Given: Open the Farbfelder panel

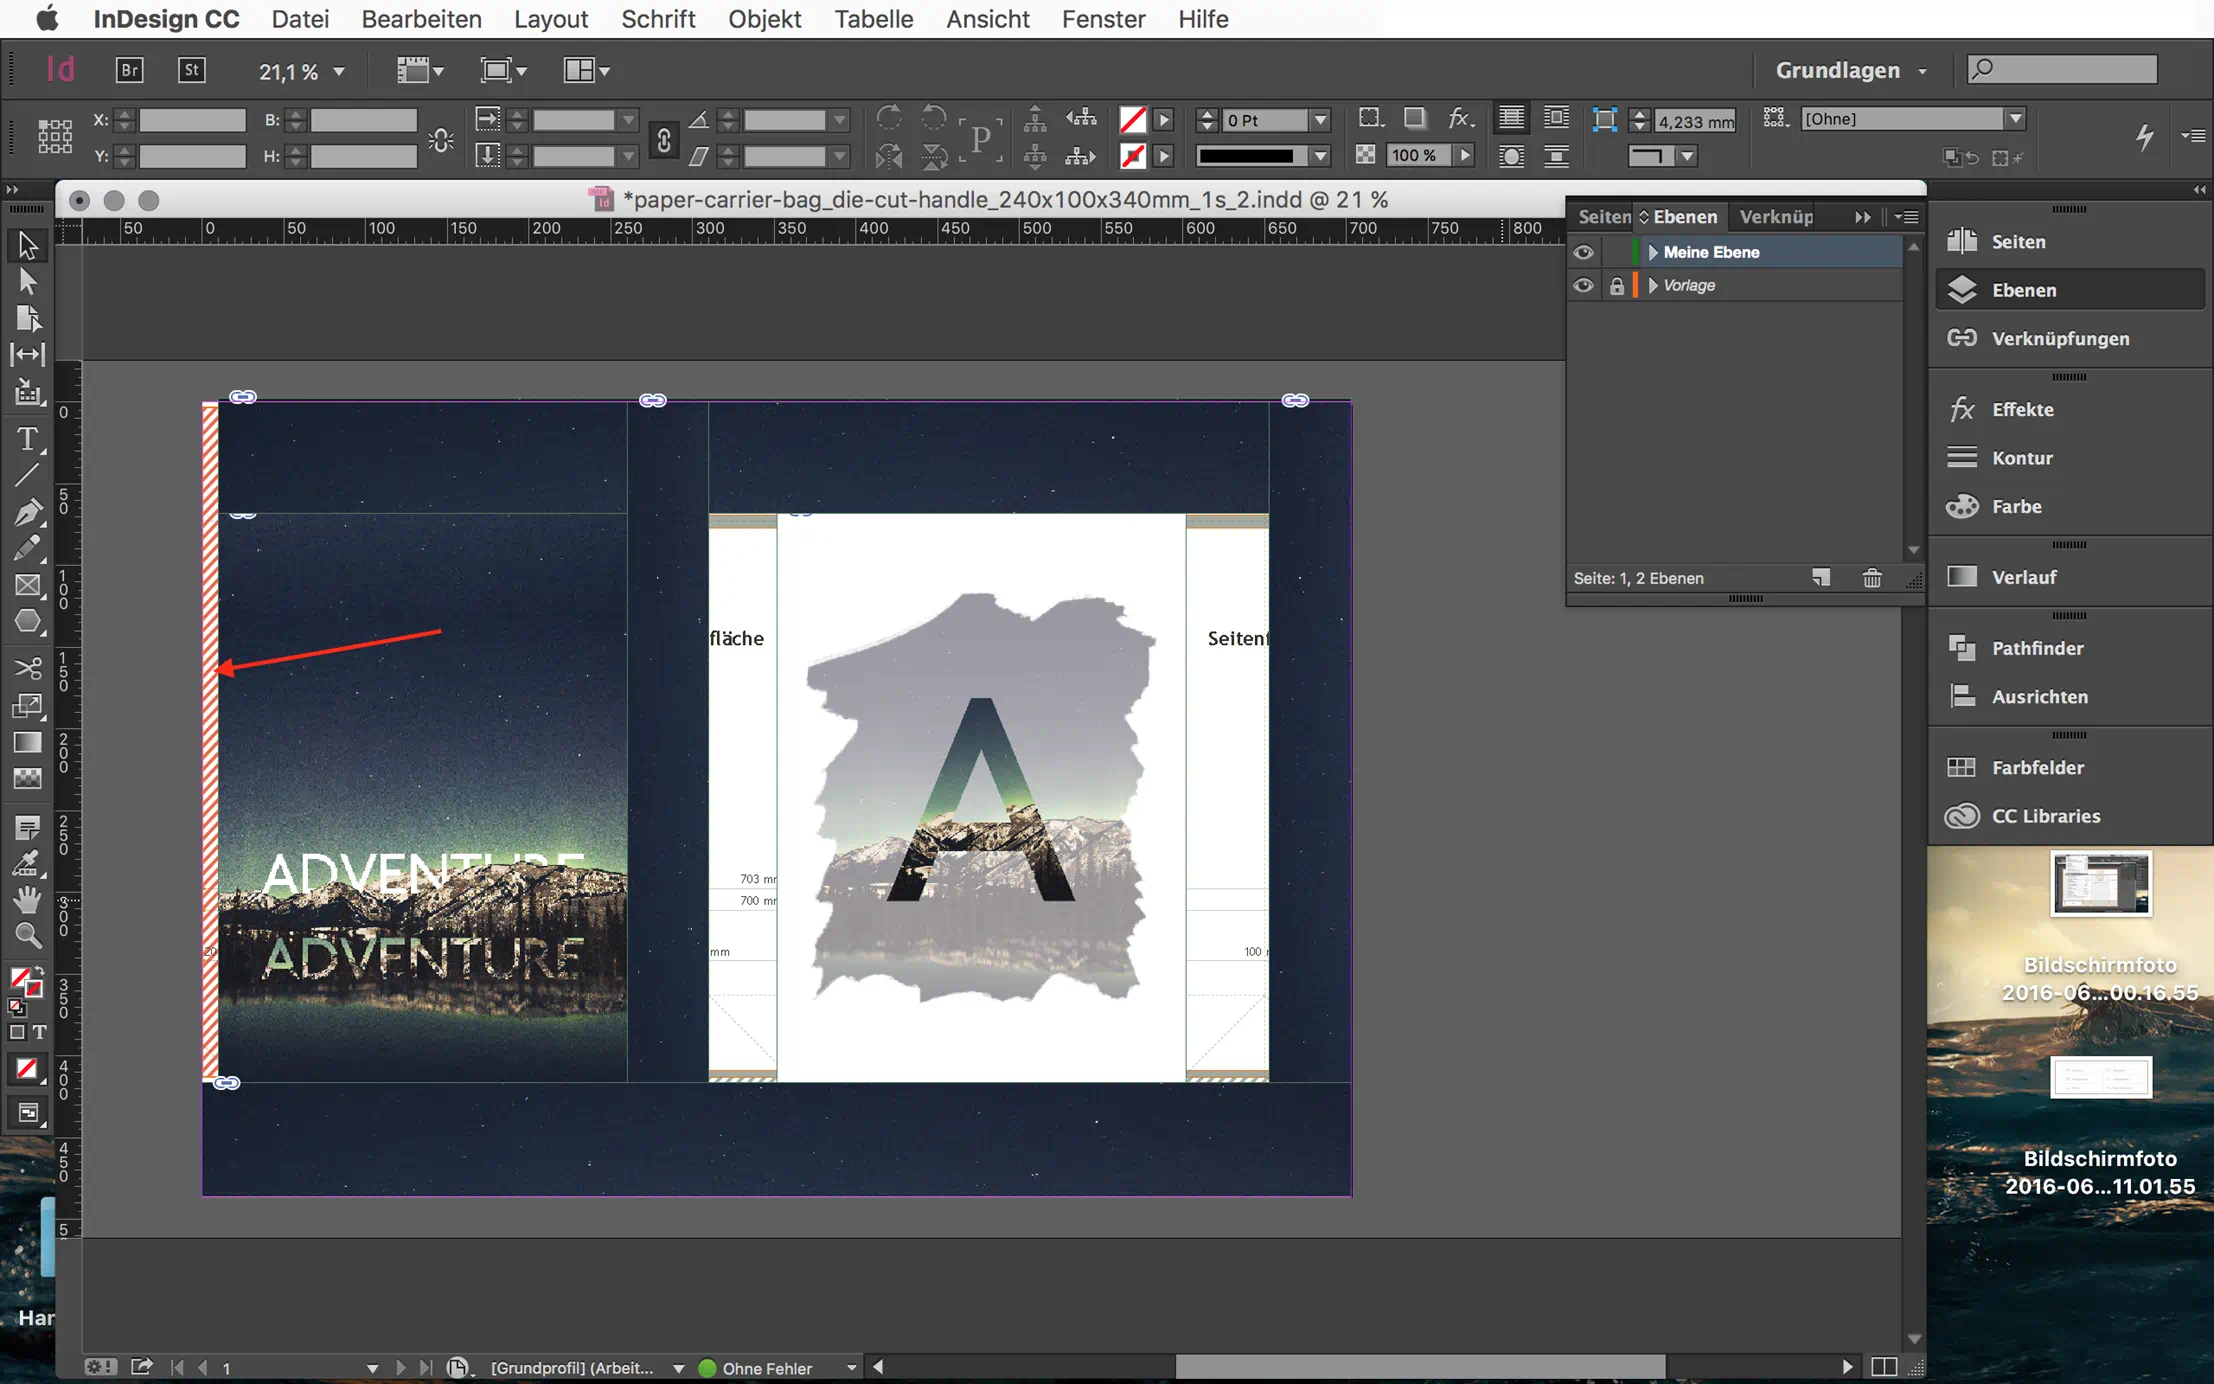Looking at the screenshot, I should pos(2037,767).
